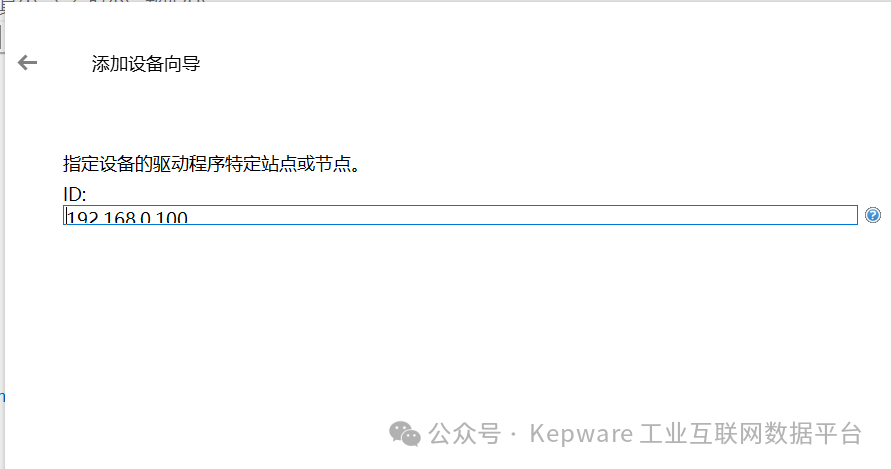Focus the device ID text box
Viewport: 891px width, 469px height.
point(460,215)
